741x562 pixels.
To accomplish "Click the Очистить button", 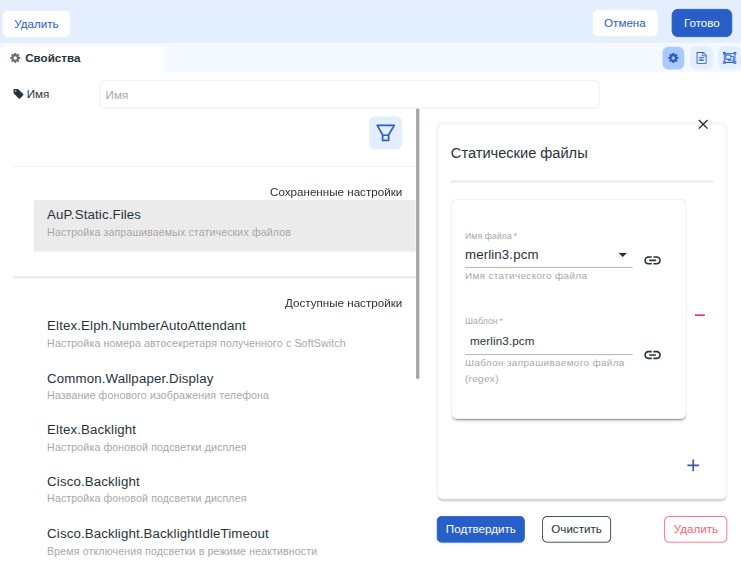I will pos(576,529).
